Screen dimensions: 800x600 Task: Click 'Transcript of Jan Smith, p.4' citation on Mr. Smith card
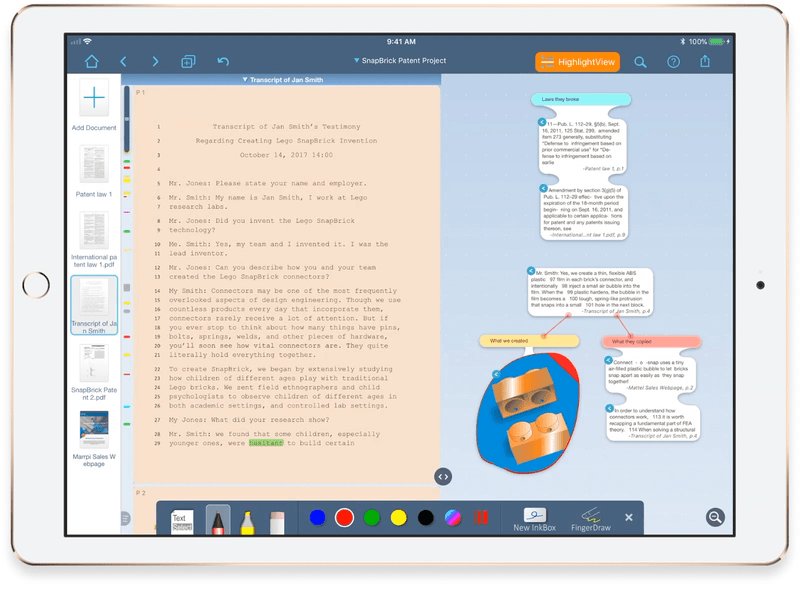pos(616,311)
